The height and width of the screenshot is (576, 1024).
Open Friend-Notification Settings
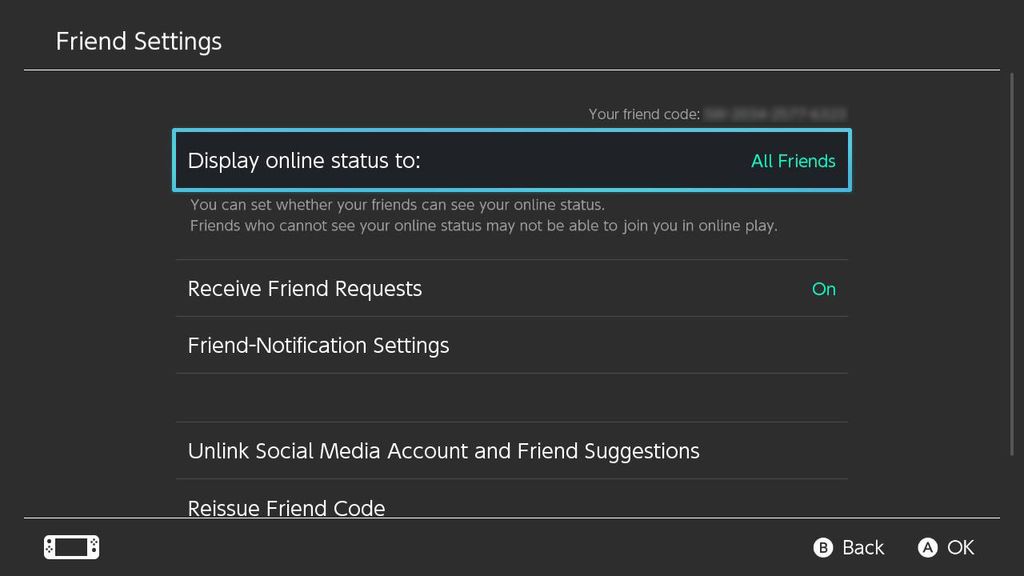(318, 345)
